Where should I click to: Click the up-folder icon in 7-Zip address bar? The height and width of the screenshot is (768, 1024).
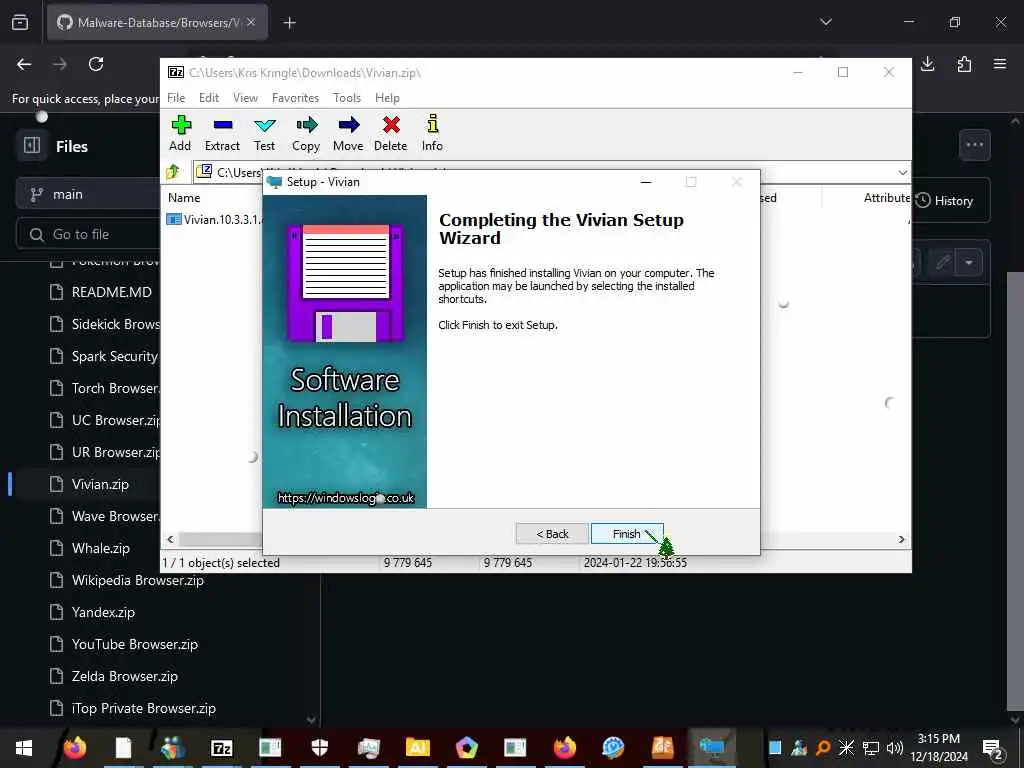tap(173, 172)
